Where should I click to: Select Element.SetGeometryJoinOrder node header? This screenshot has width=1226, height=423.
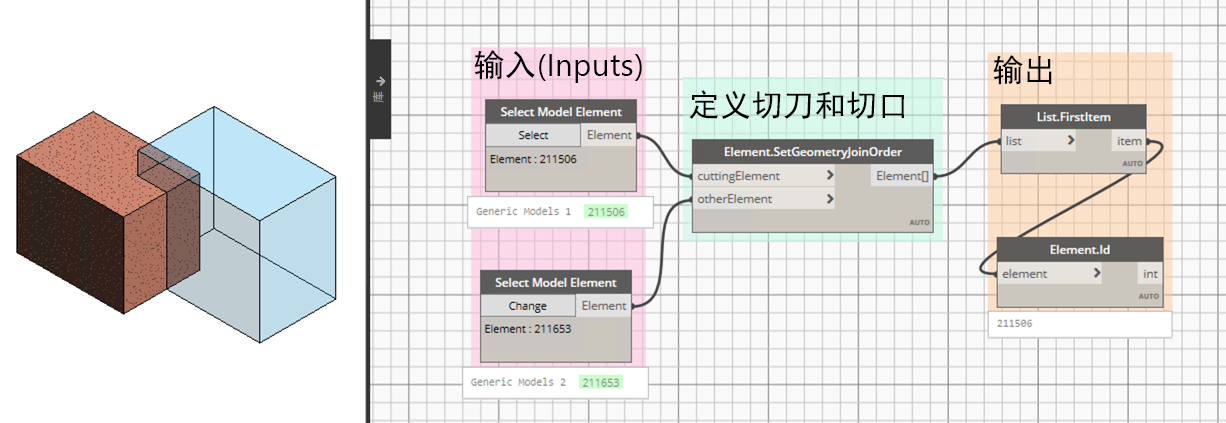(x=813, y=152)
